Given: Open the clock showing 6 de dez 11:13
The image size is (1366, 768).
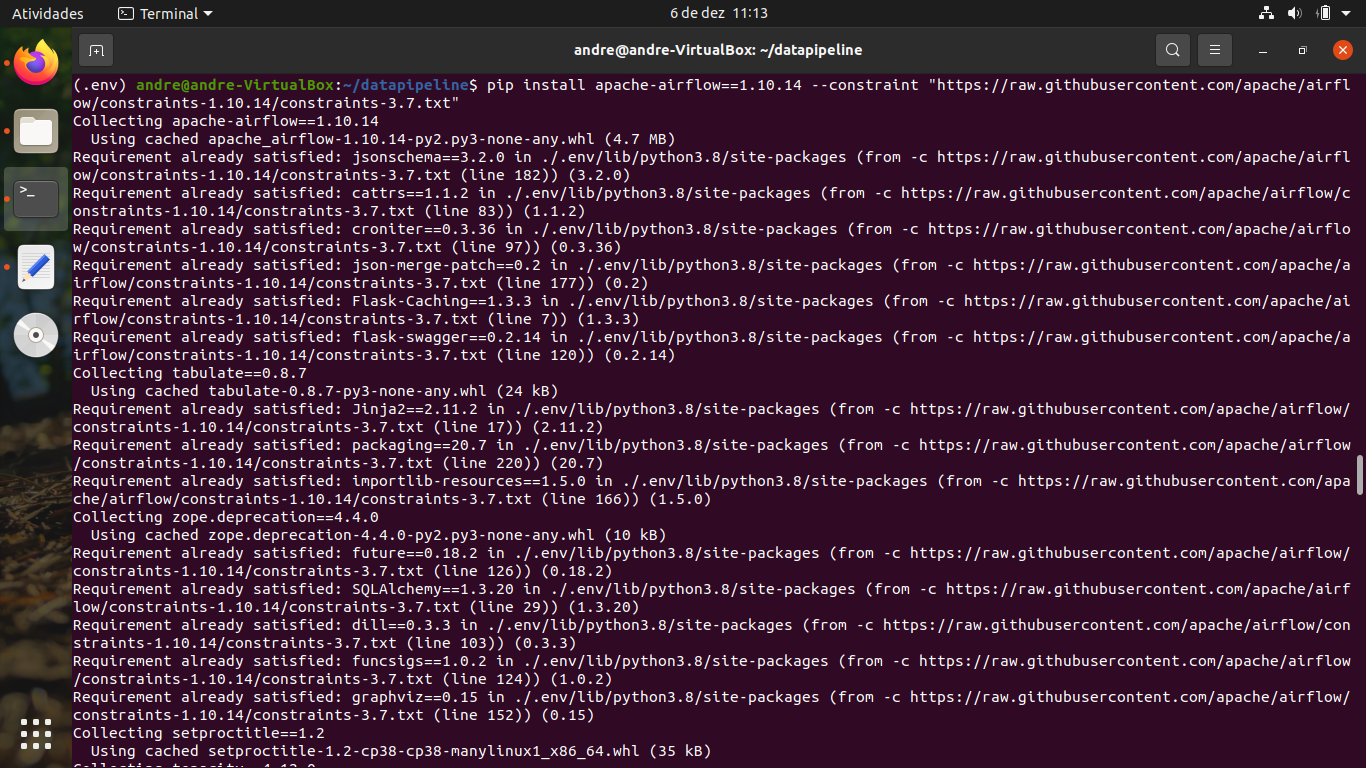Looking at the screenshot, I should 718,14.
